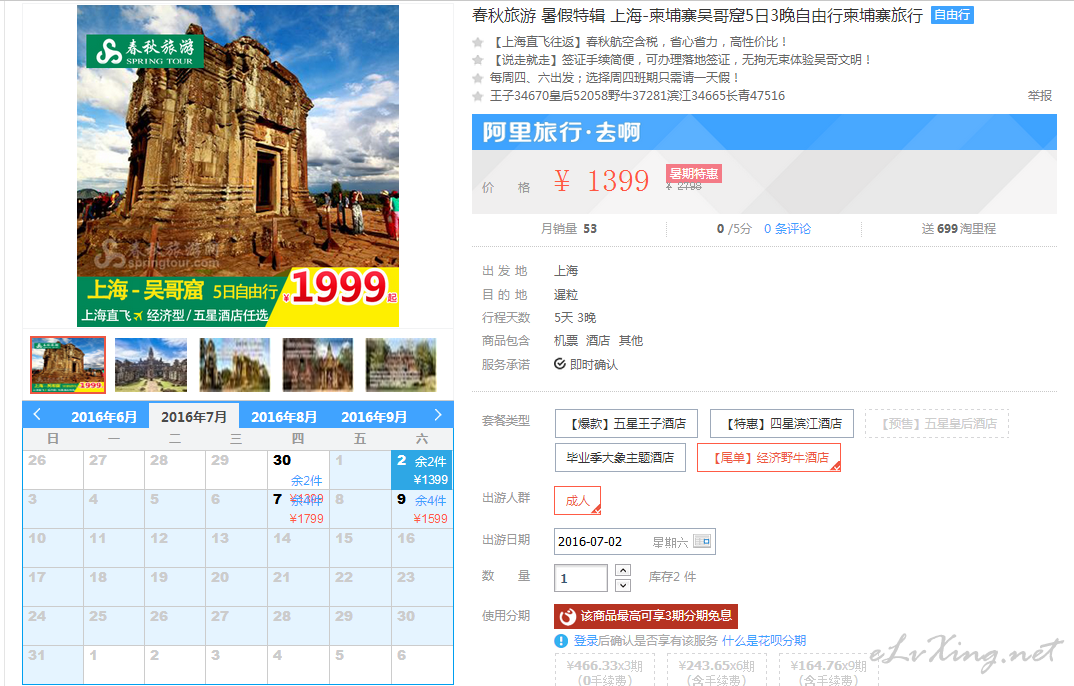The height and width of the screenshot is (686, 1074).
Task: Click the star icon before 王子34670
Action: point(478,96)
